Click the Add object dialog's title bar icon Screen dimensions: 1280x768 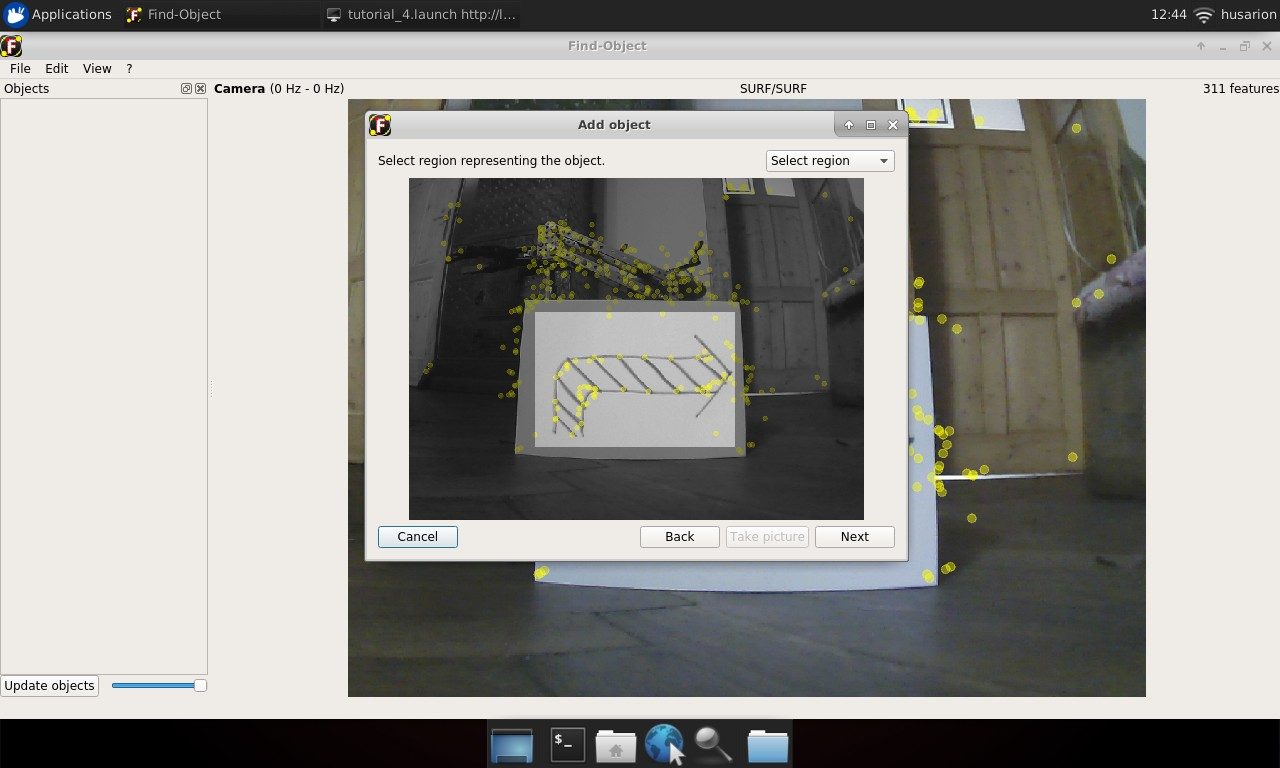pyautogui.click(x=380, y=125)
